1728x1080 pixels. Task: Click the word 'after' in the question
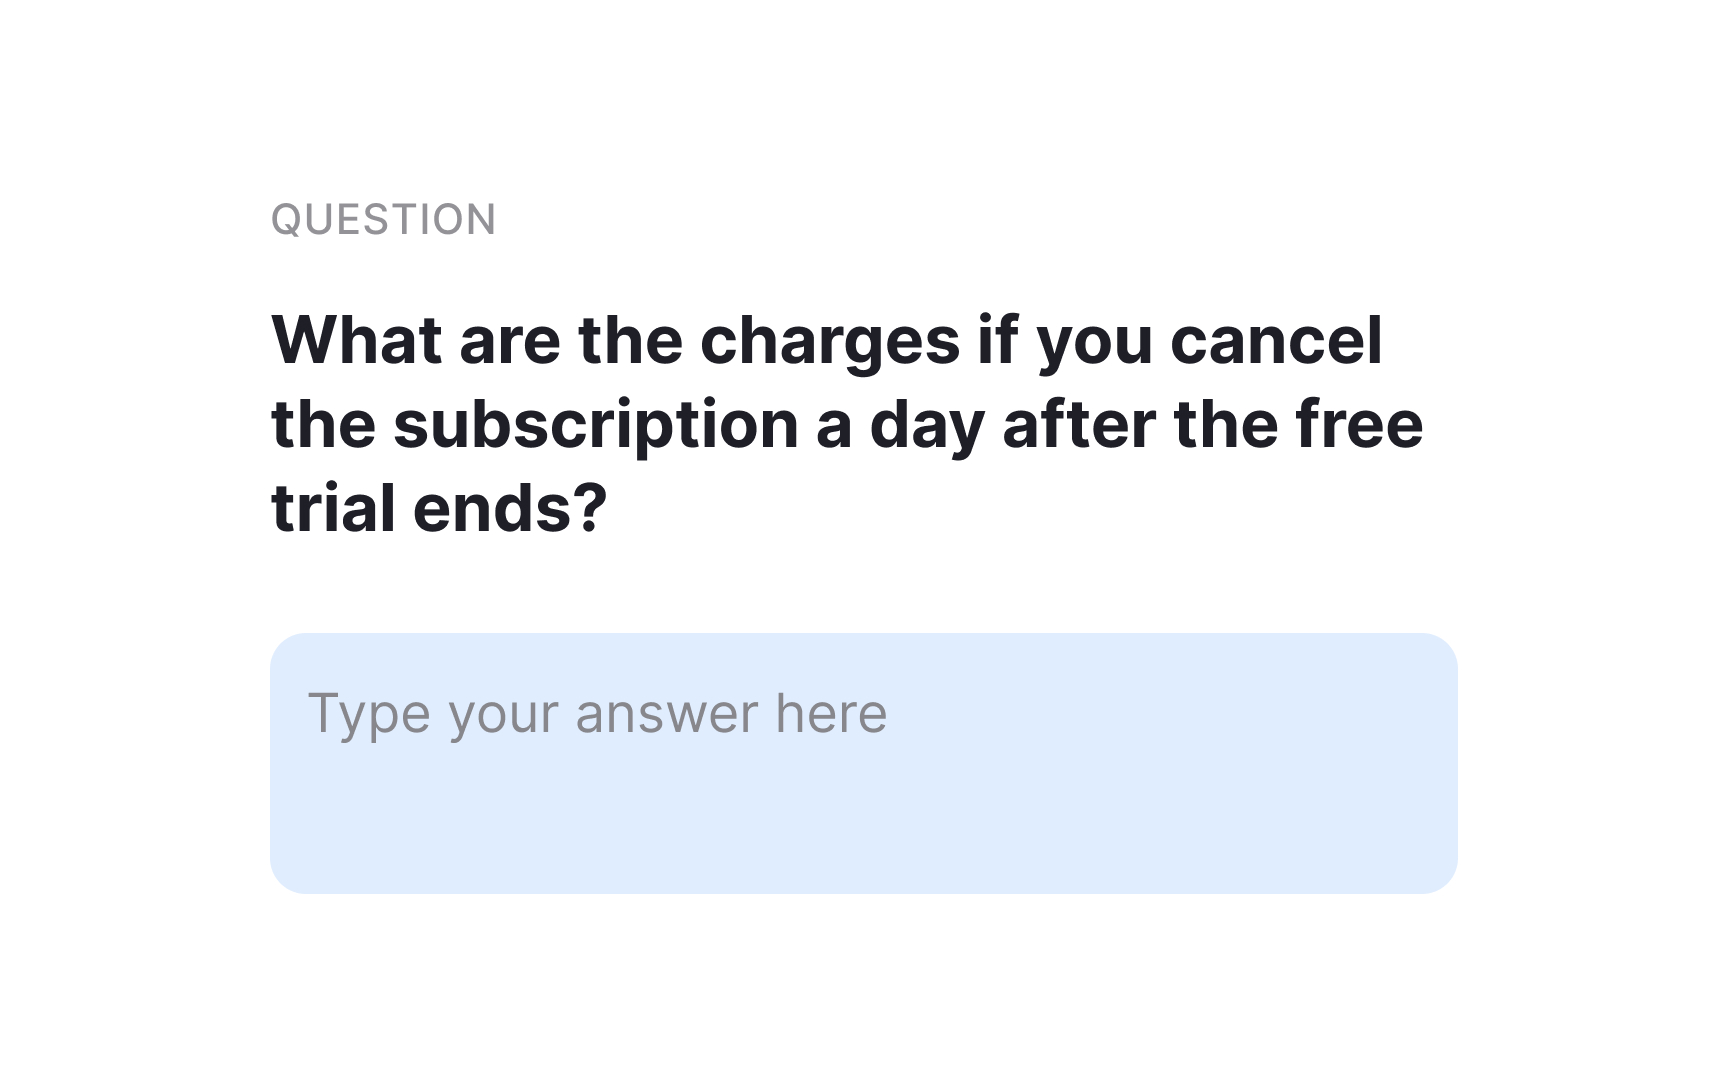pos(1079,424)
